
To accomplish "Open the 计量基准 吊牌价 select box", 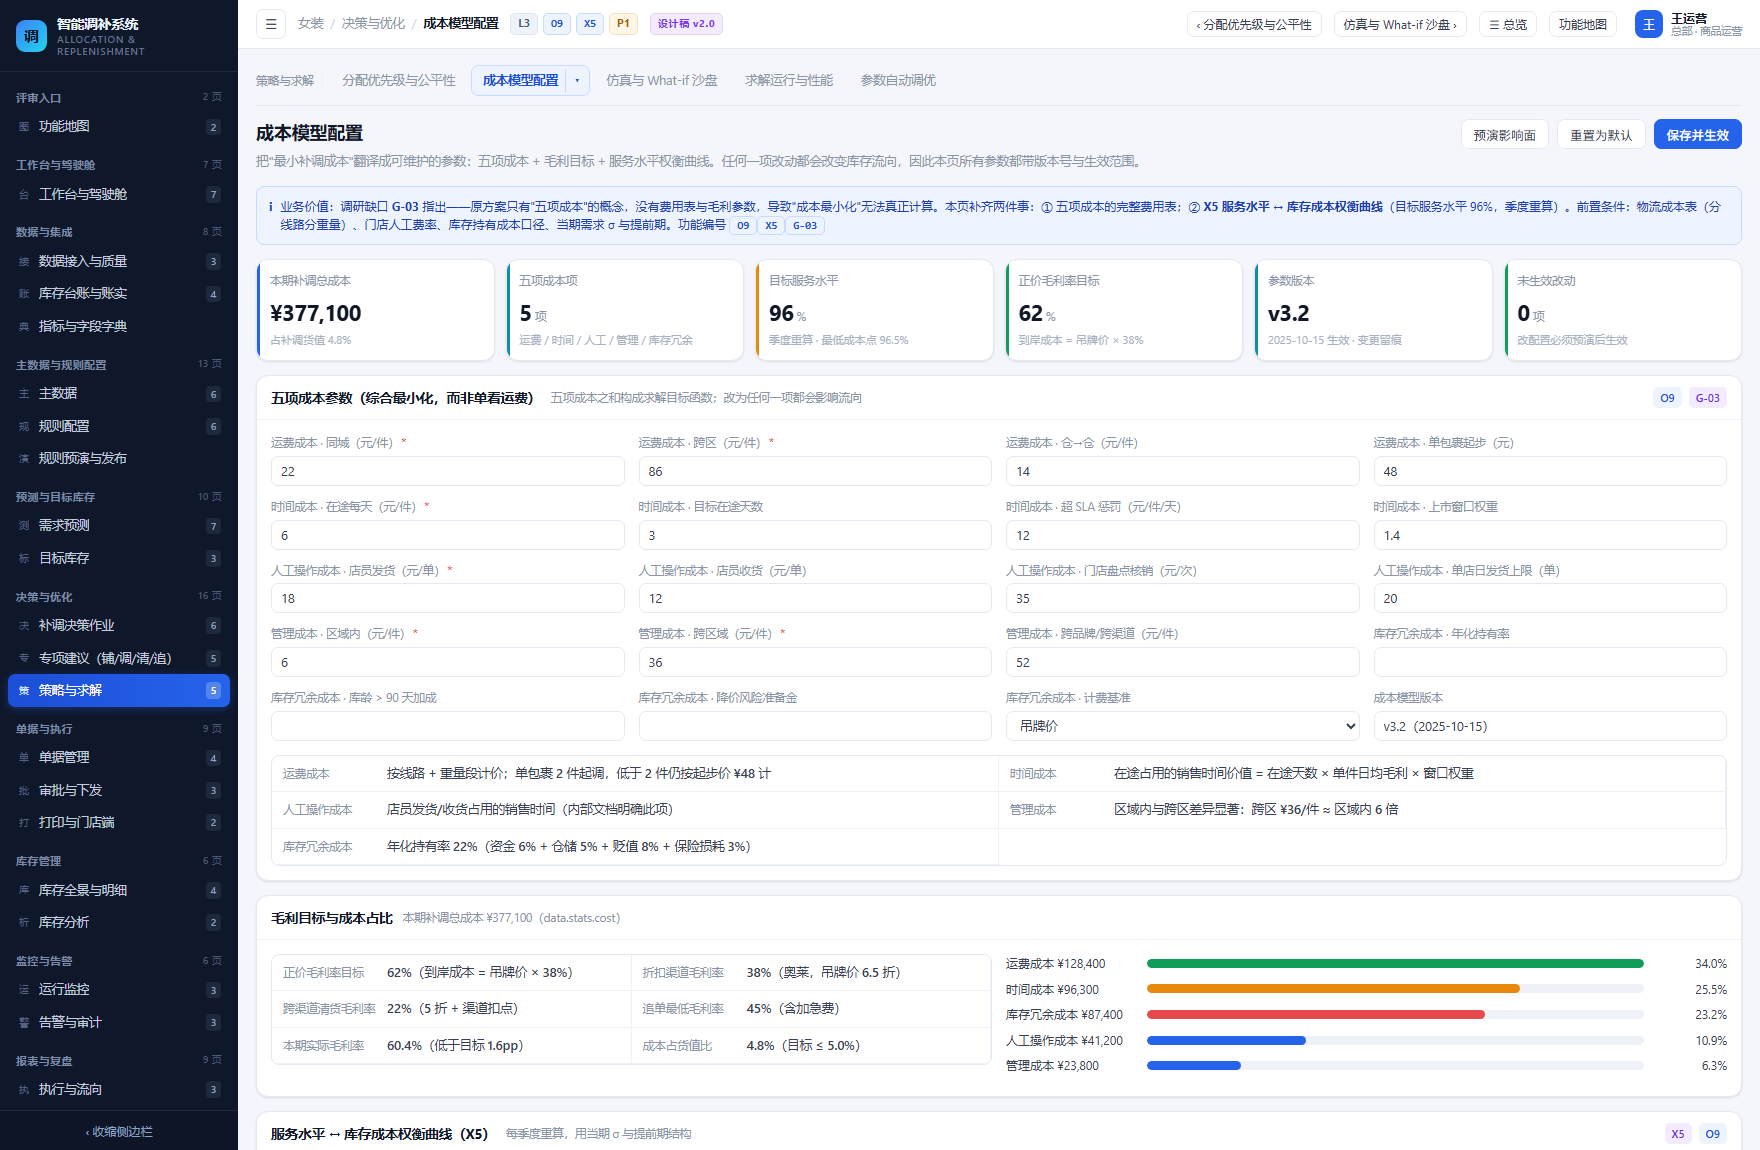I will 1182,726.
